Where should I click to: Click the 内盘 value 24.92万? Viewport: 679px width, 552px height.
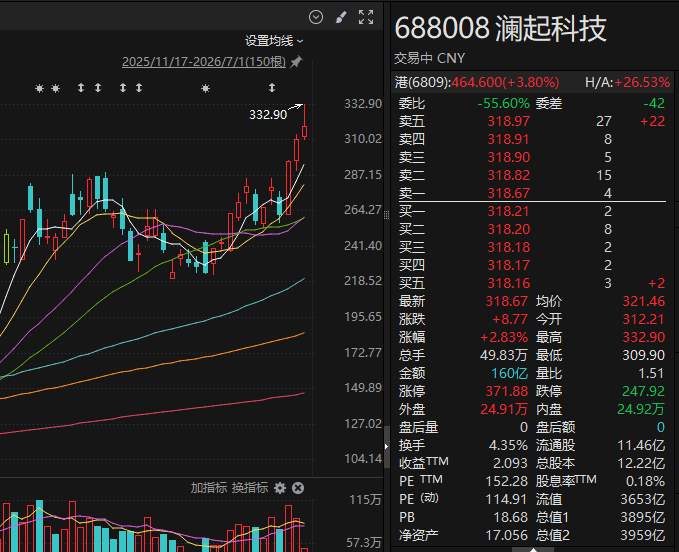click(640, 409)
